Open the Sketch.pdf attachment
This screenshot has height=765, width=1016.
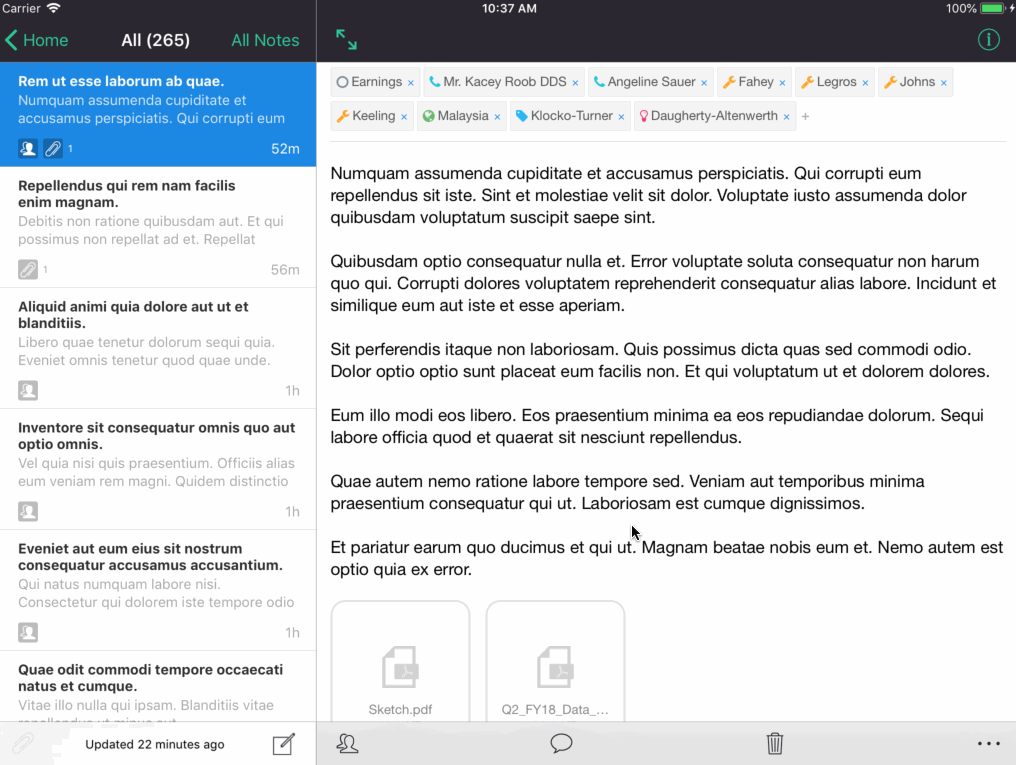tap(400, 662)
